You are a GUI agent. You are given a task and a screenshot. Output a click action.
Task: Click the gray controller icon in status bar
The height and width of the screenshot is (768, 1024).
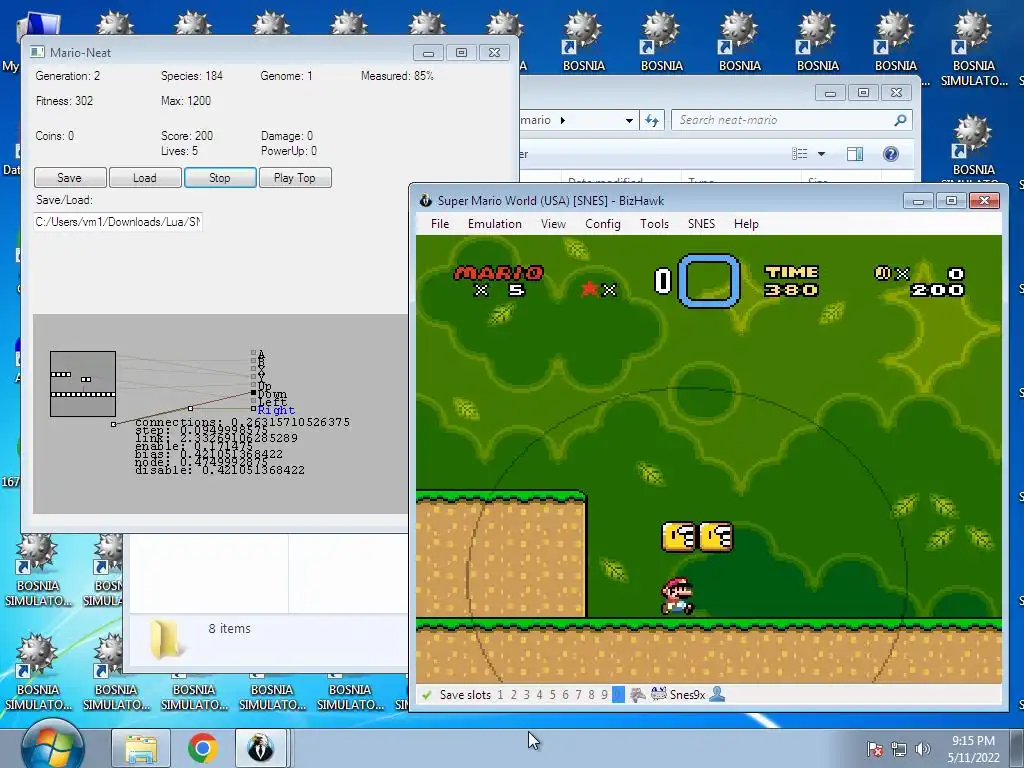point(637,695)
